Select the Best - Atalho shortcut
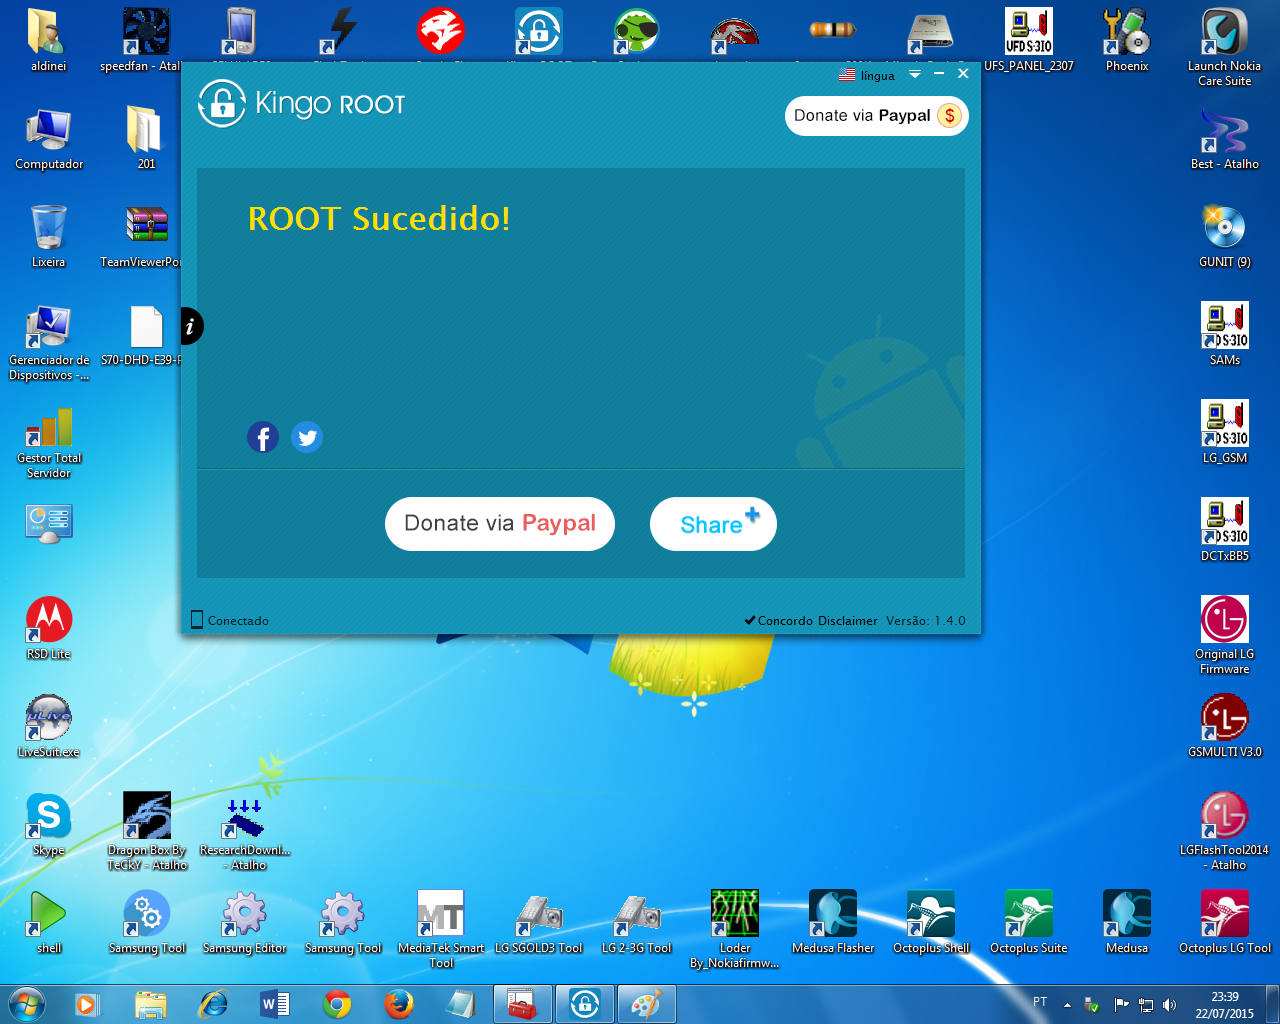The height and width of the screenshot is (1024, 1280). tap(1225, 138)
